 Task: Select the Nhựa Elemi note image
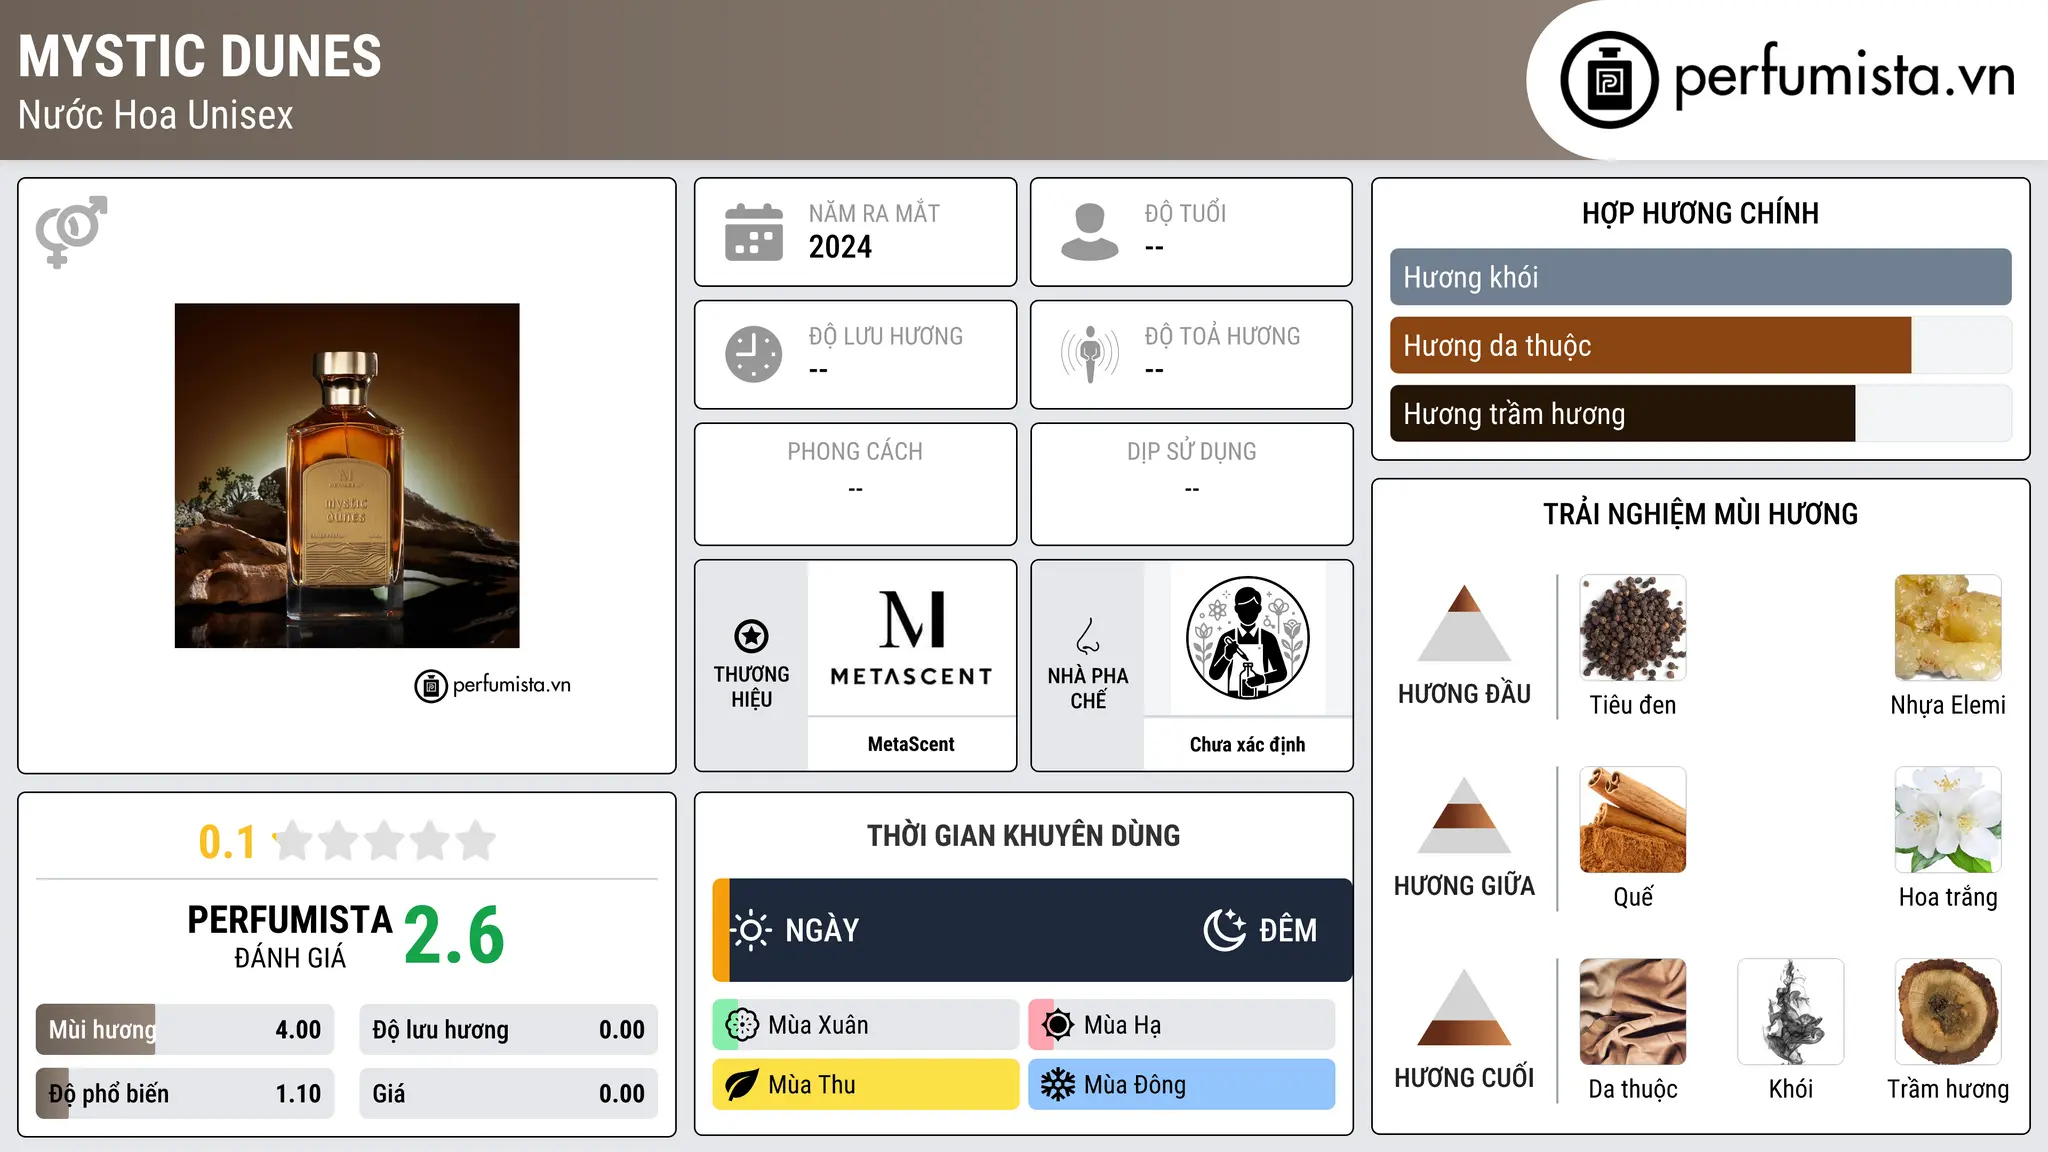pos(1948,628)
